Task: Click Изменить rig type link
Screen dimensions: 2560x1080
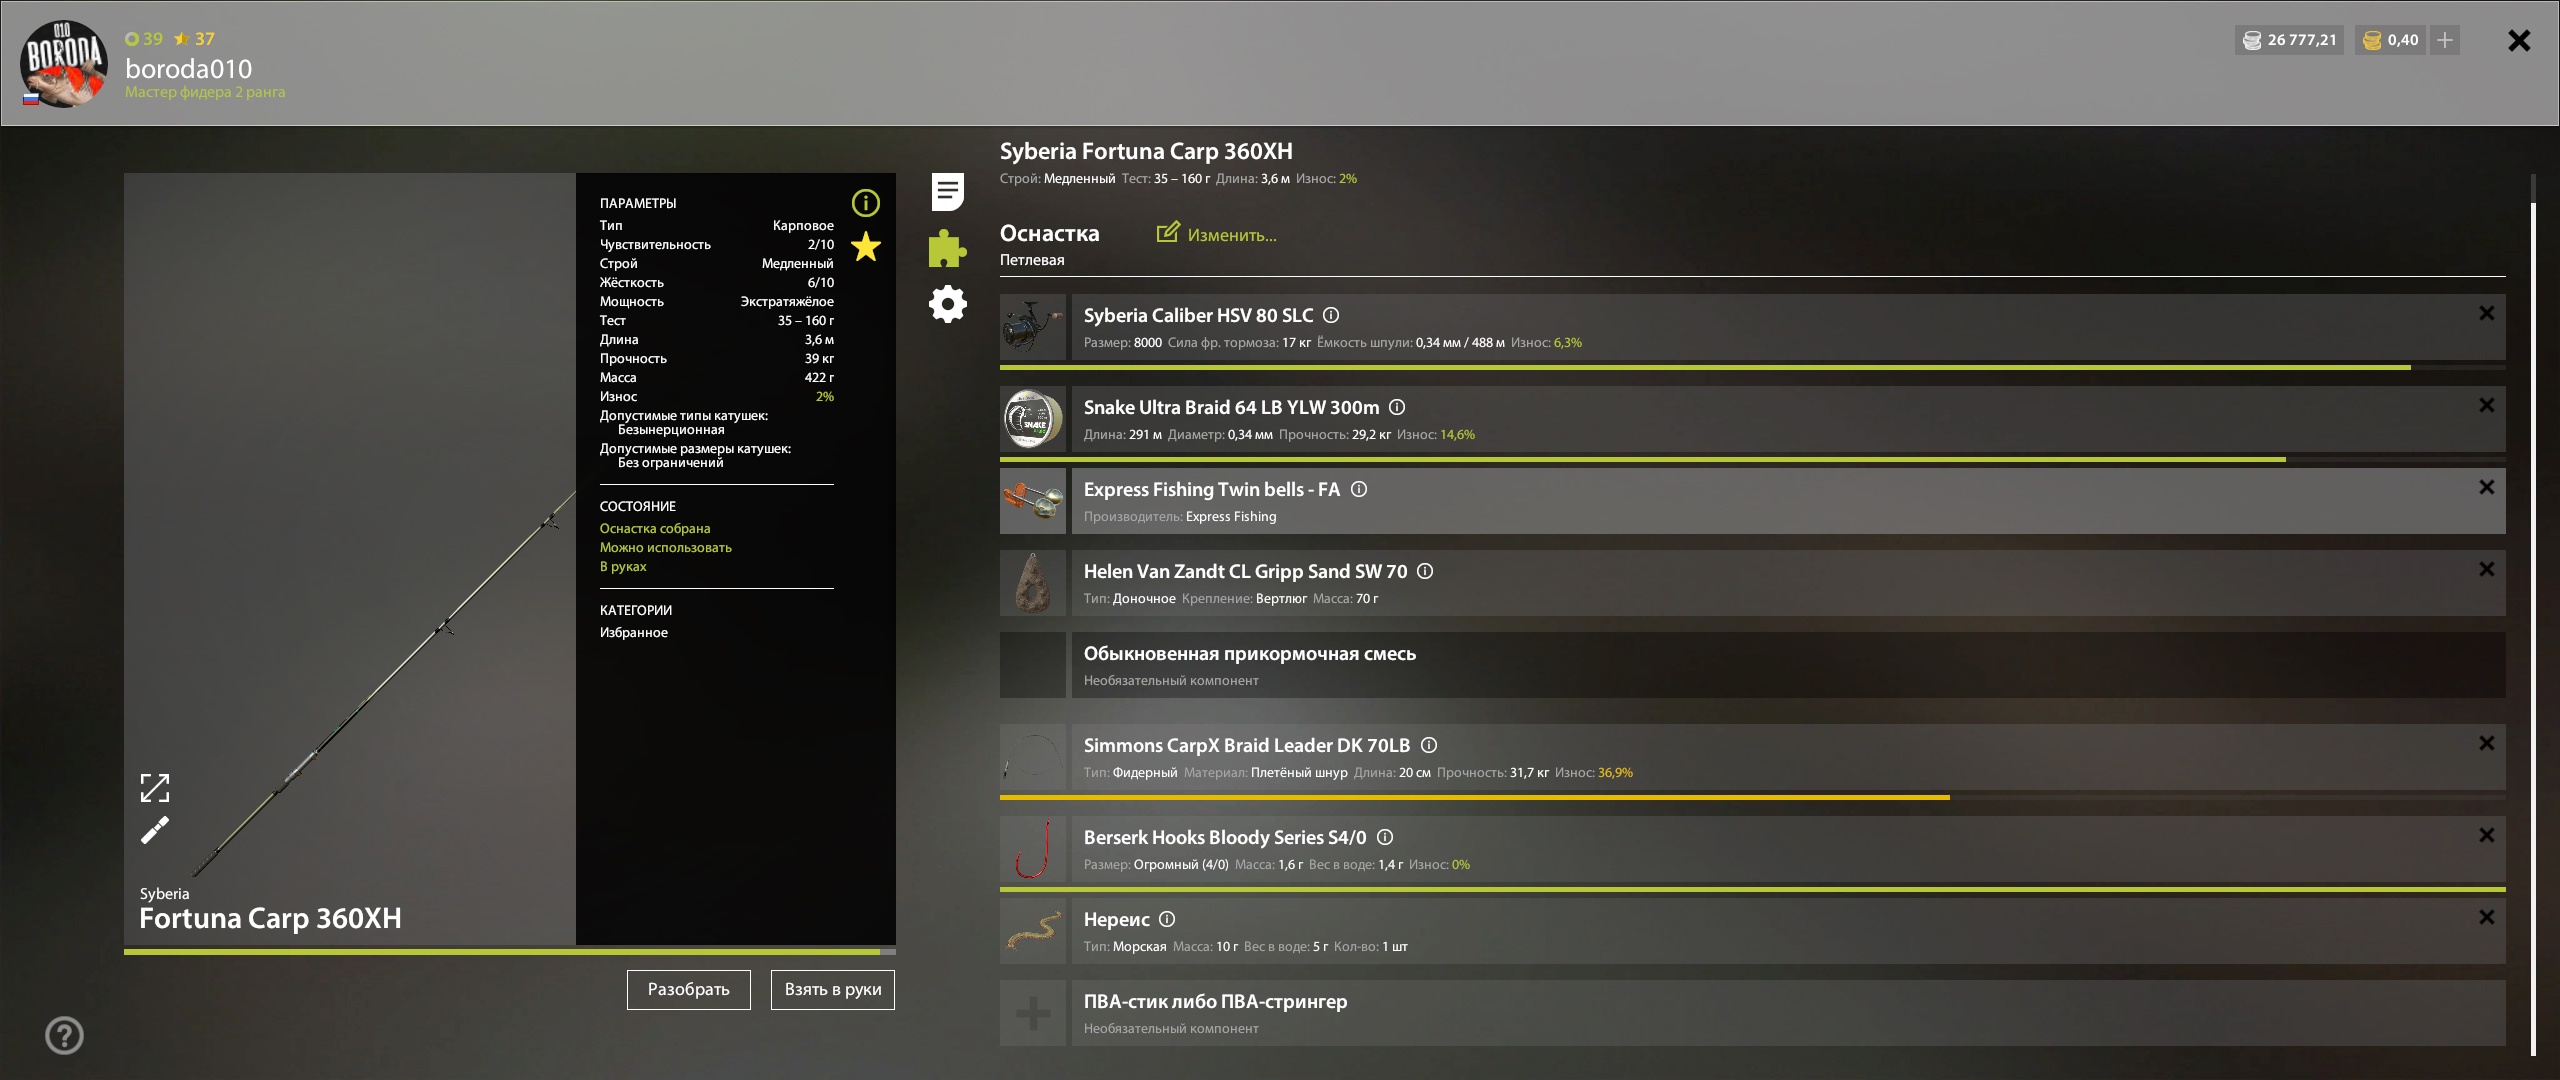Action: (1217, 234)
